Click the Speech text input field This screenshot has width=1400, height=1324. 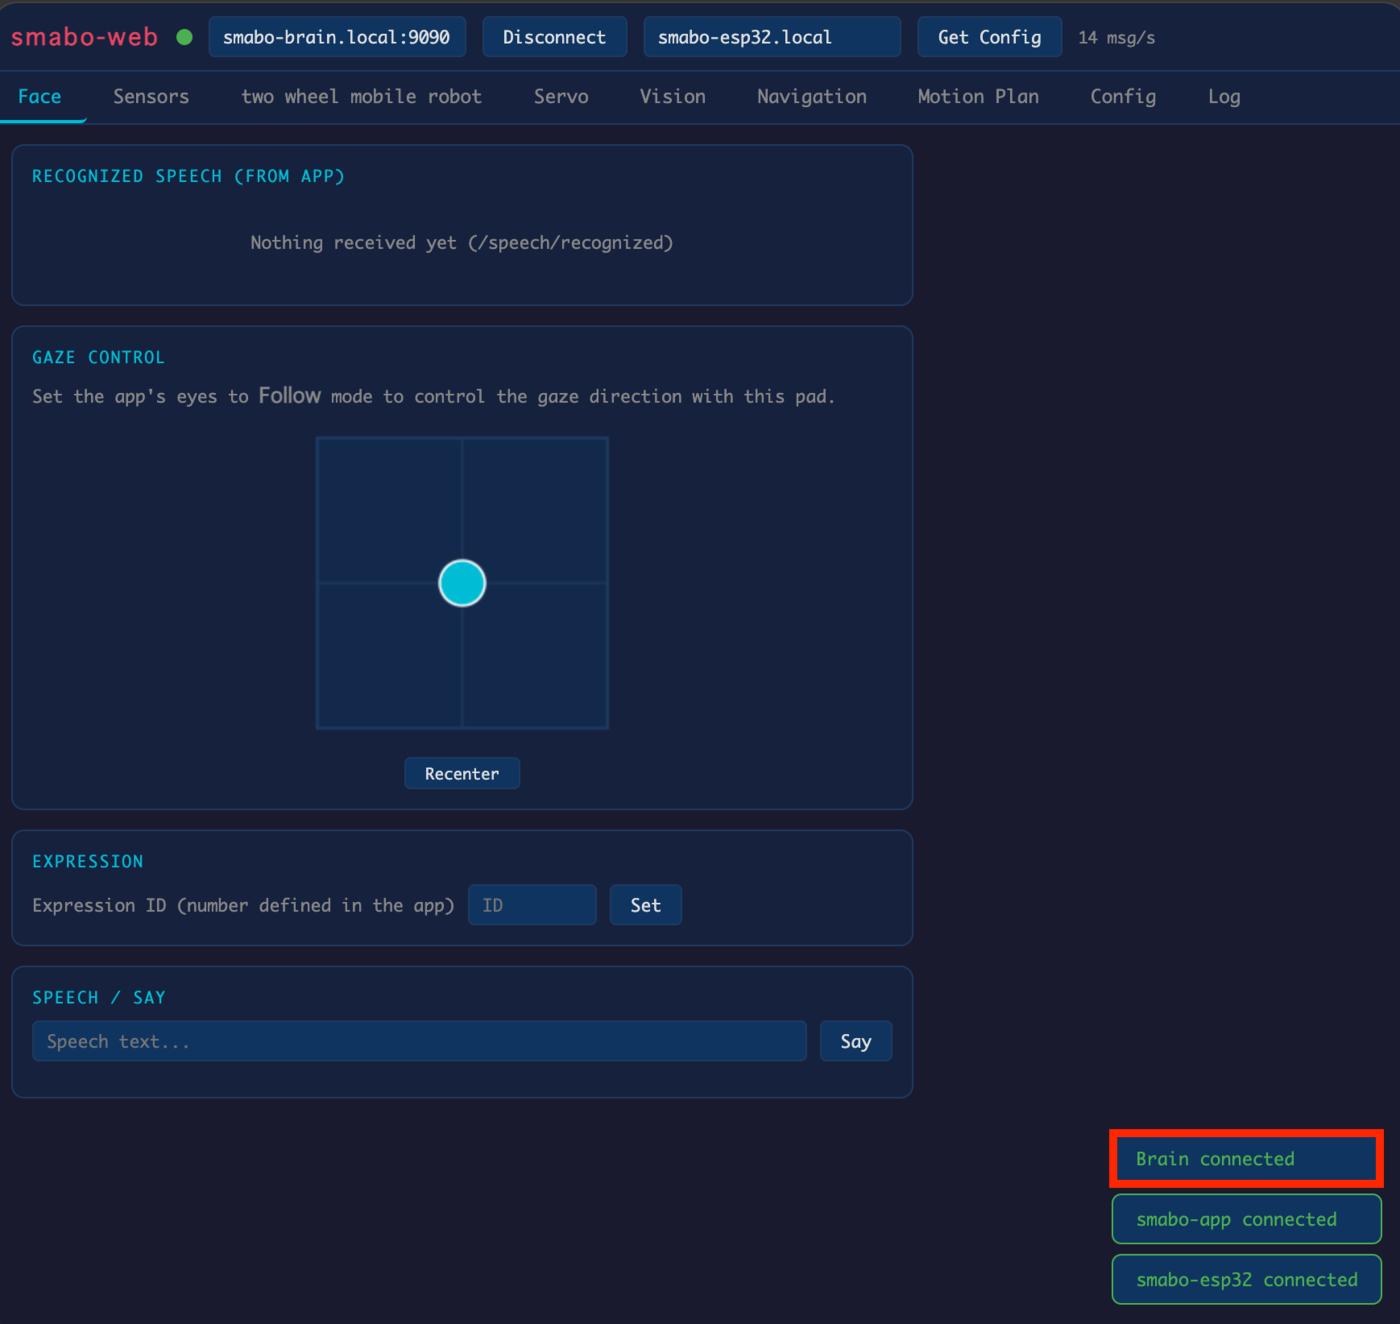click(419, 1041)
